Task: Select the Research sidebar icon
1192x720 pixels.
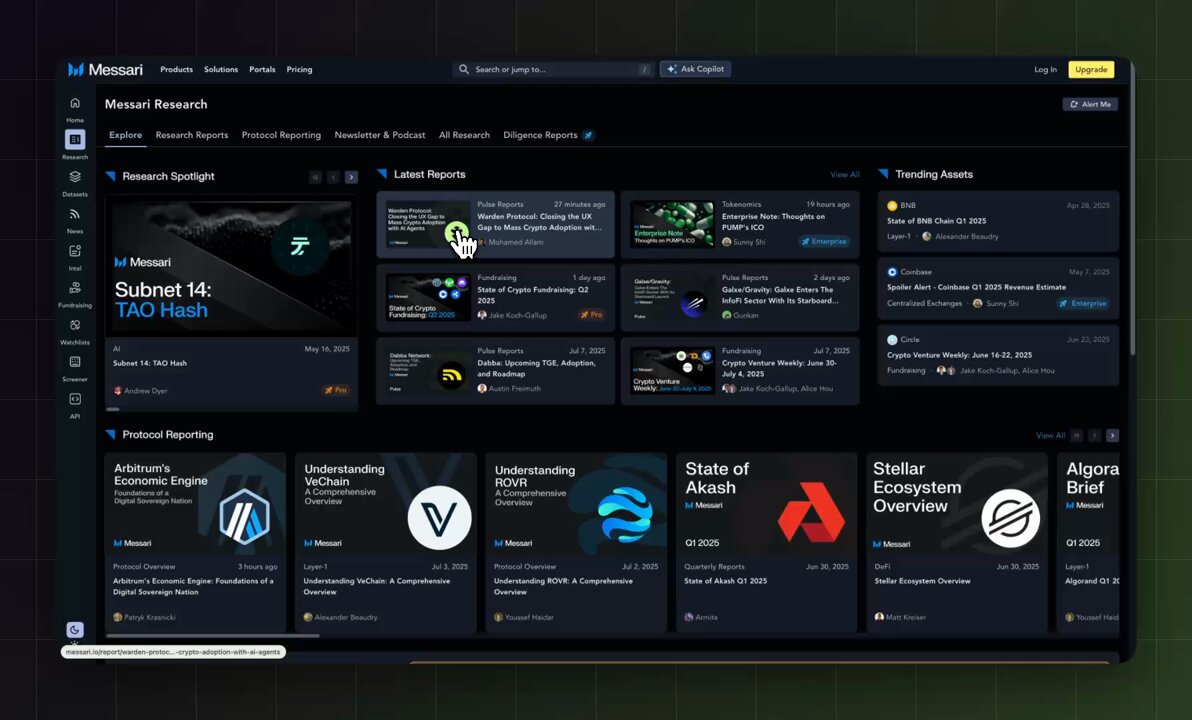Action: [x=74, y=139]
